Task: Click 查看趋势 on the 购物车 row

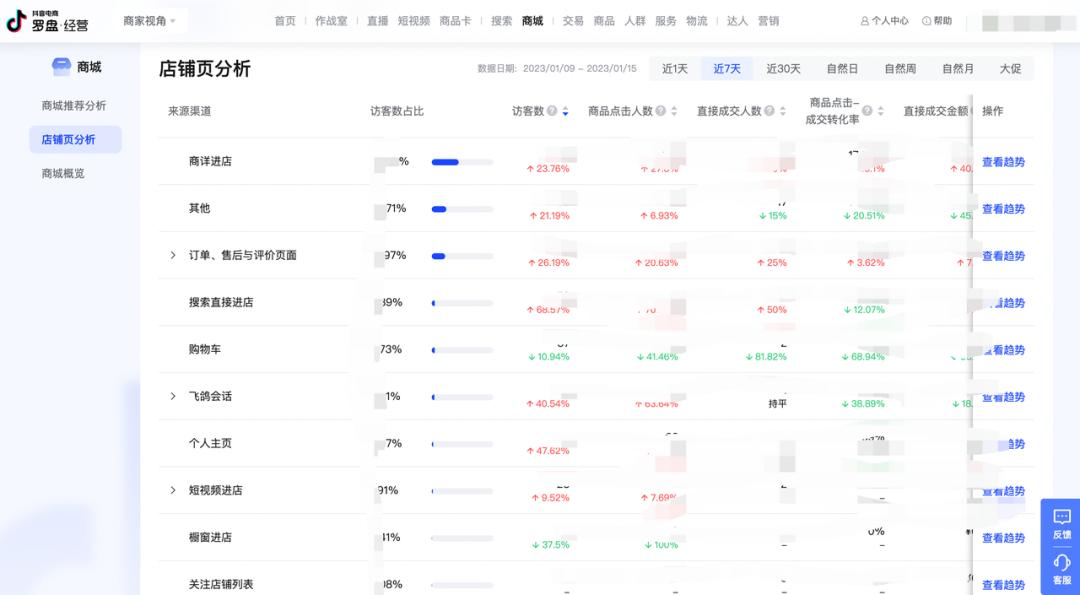Action: click(x=1003, y=350)
